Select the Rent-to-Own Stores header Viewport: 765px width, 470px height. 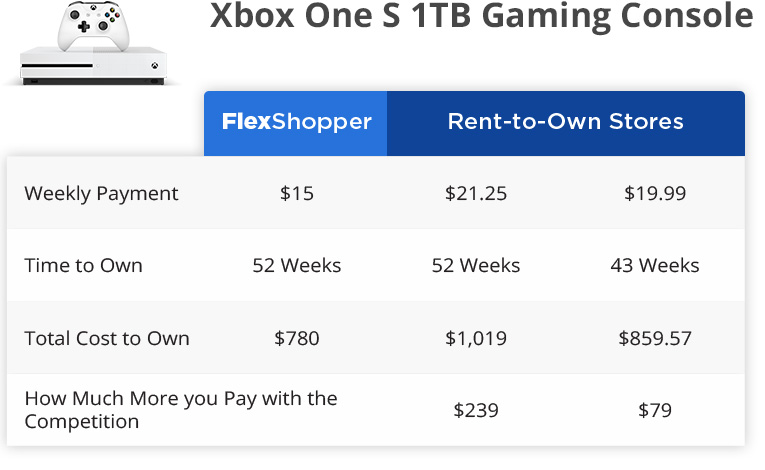(x=565, y=123)
